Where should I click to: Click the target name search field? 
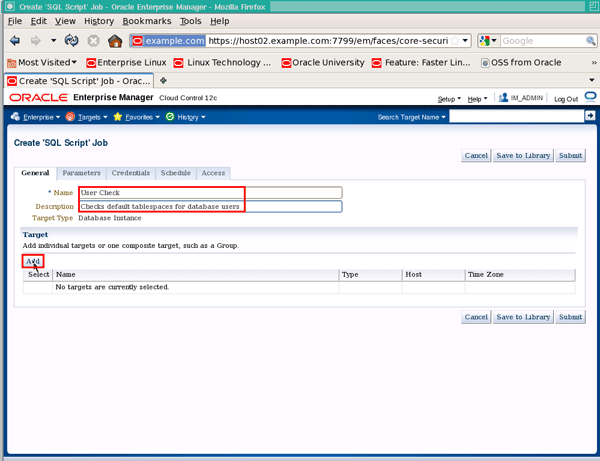point(517,116)
